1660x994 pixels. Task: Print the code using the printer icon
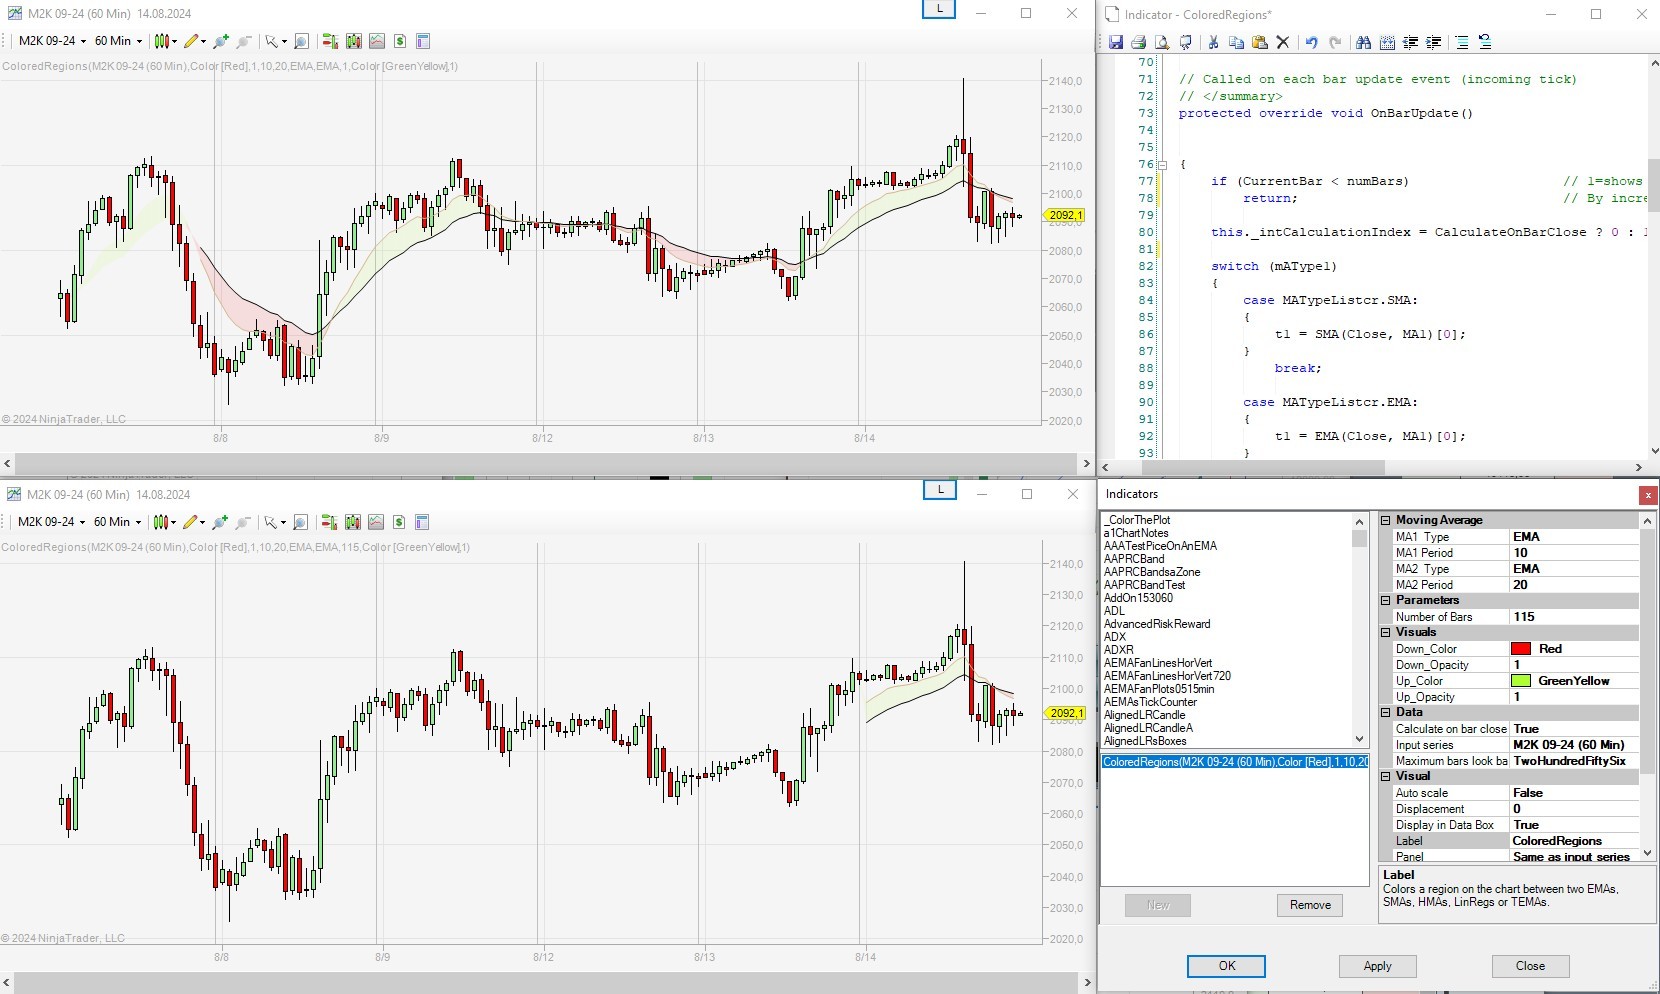[x=1138, y=42]
